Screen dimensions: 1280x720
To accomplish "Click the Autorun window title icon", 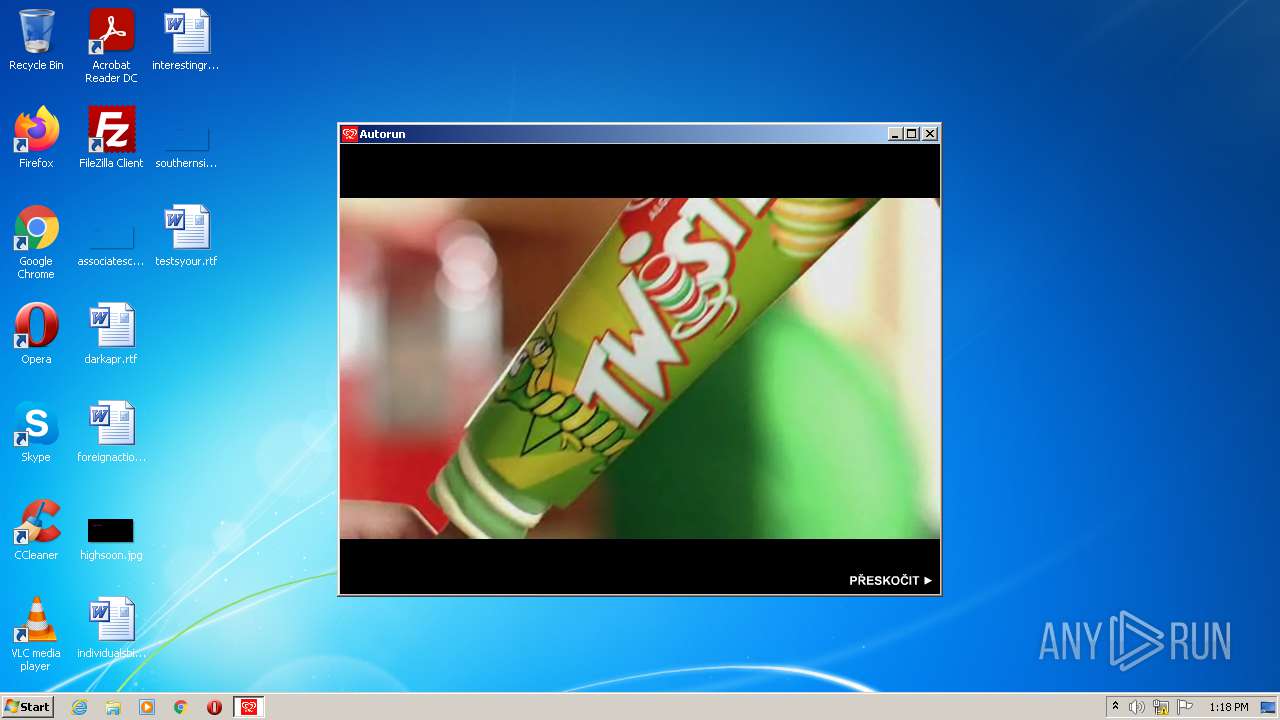I will [349, 134].
